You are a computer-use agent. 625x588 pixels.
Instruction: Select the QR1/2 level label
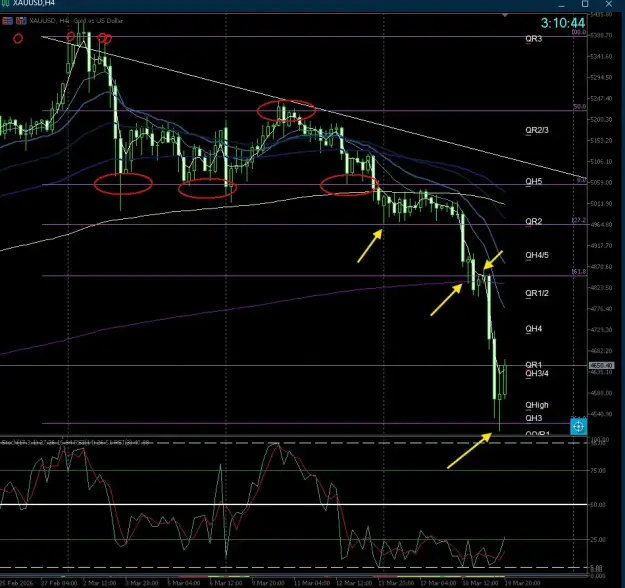click(537, 293)
